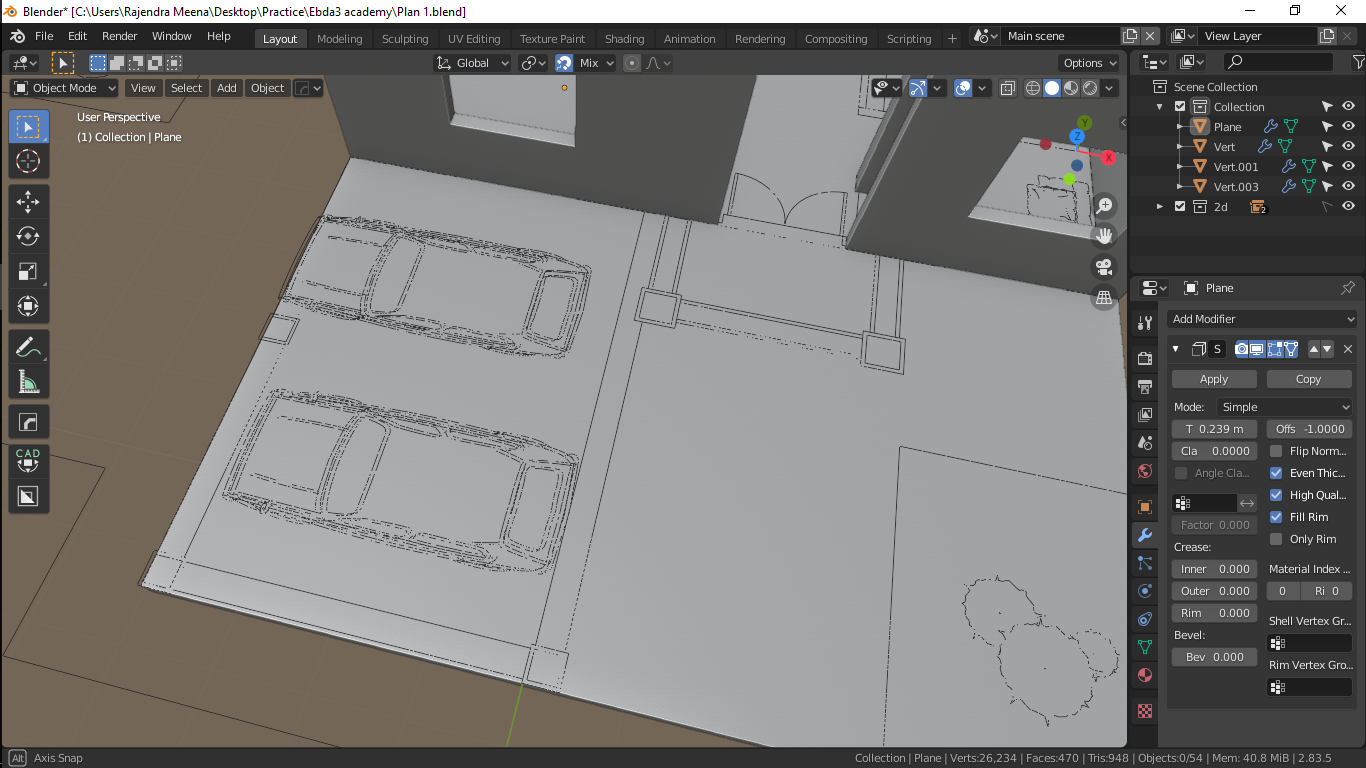Image resolution: width=1366 pixels, height=768 pixels.
Task: Click the Shell Vertex Group field
Action: 1310,643
